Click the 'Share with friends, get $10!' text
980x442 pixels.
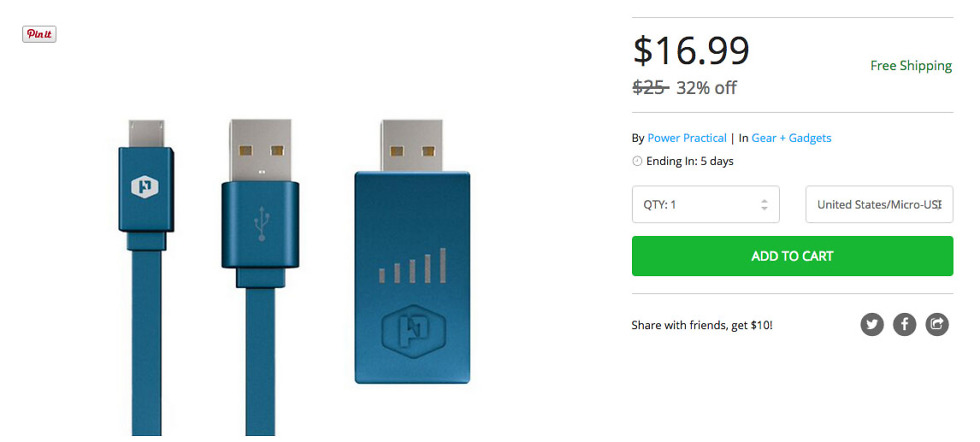[702, 325]
